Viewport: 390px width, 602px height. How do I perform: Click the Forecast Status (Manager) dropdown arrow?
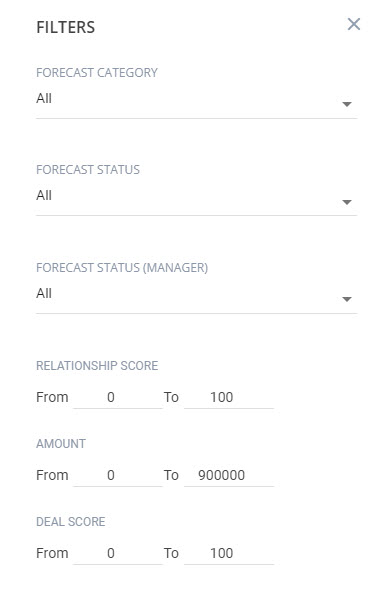tap(347, 299)
